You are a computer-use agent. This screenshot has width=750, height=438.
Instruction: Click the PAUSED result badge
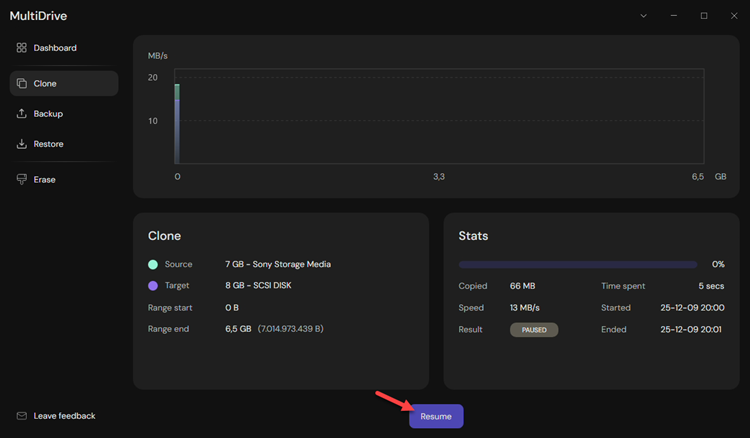[534, 329]
